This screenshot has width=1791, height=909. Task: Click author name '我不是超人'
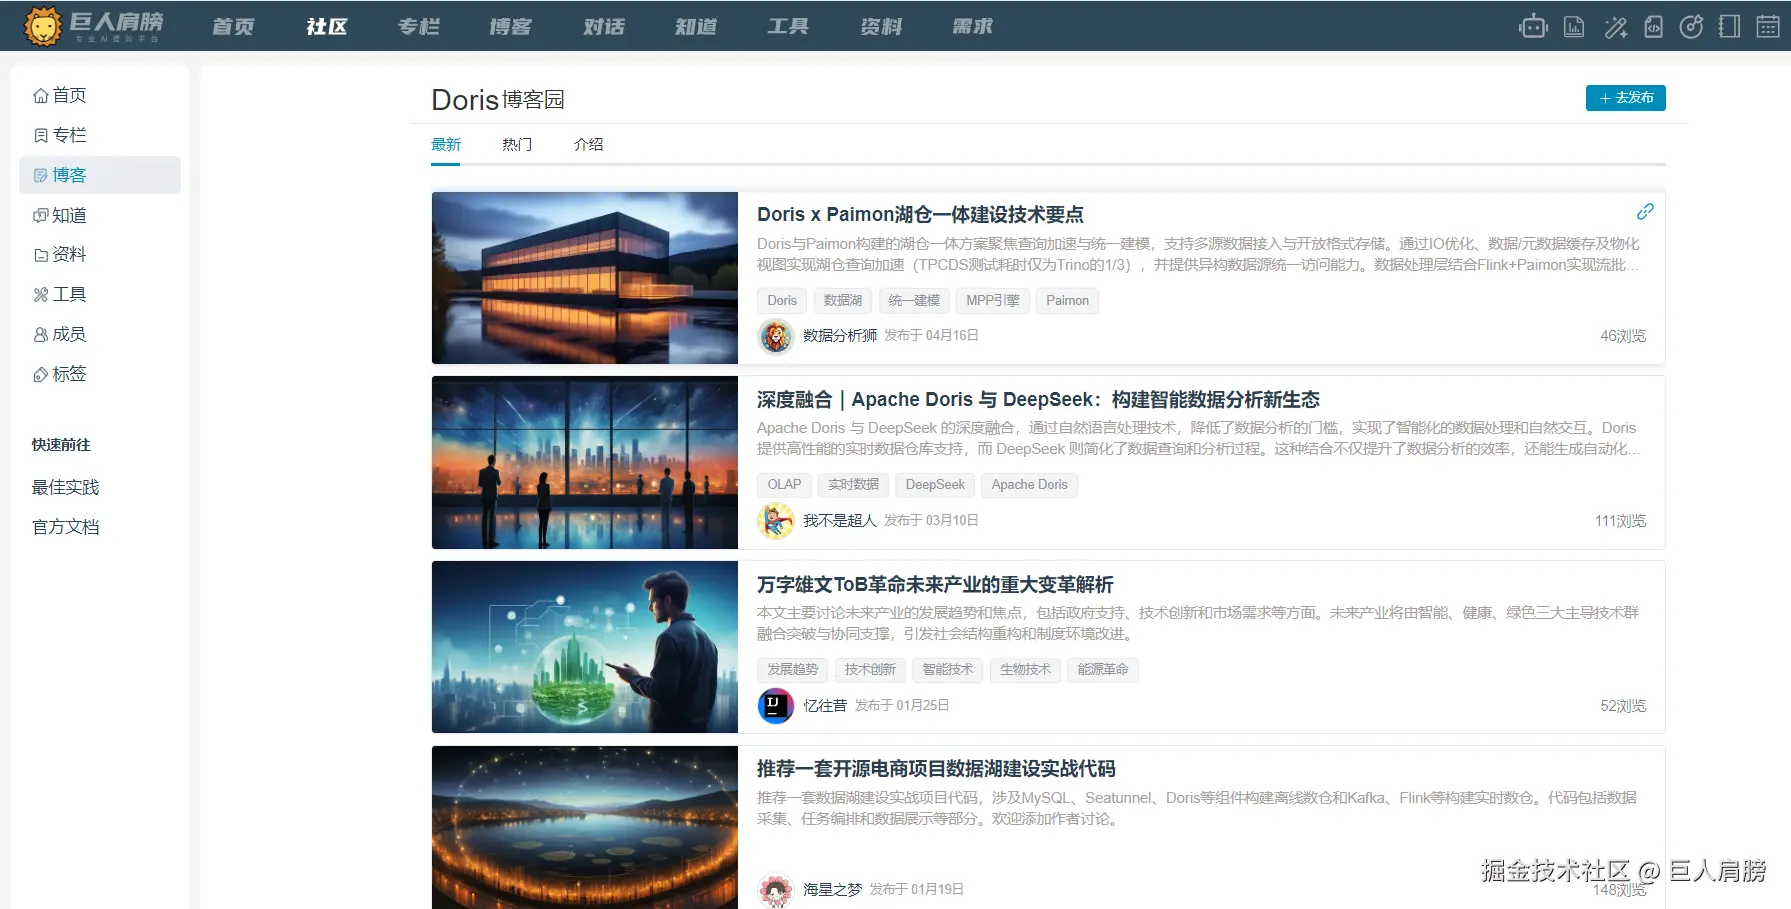(840, 521)
